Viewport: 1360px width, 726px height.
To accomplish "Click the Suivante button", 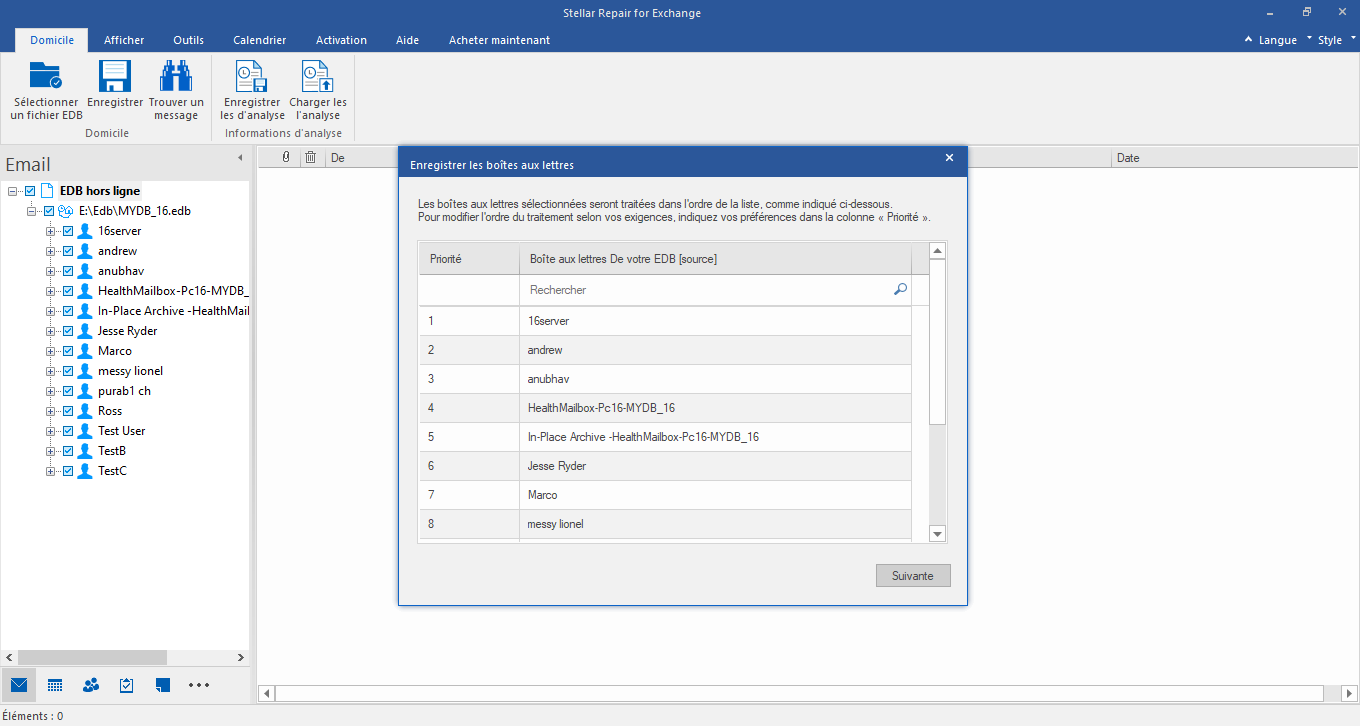I will click(913, 576).
